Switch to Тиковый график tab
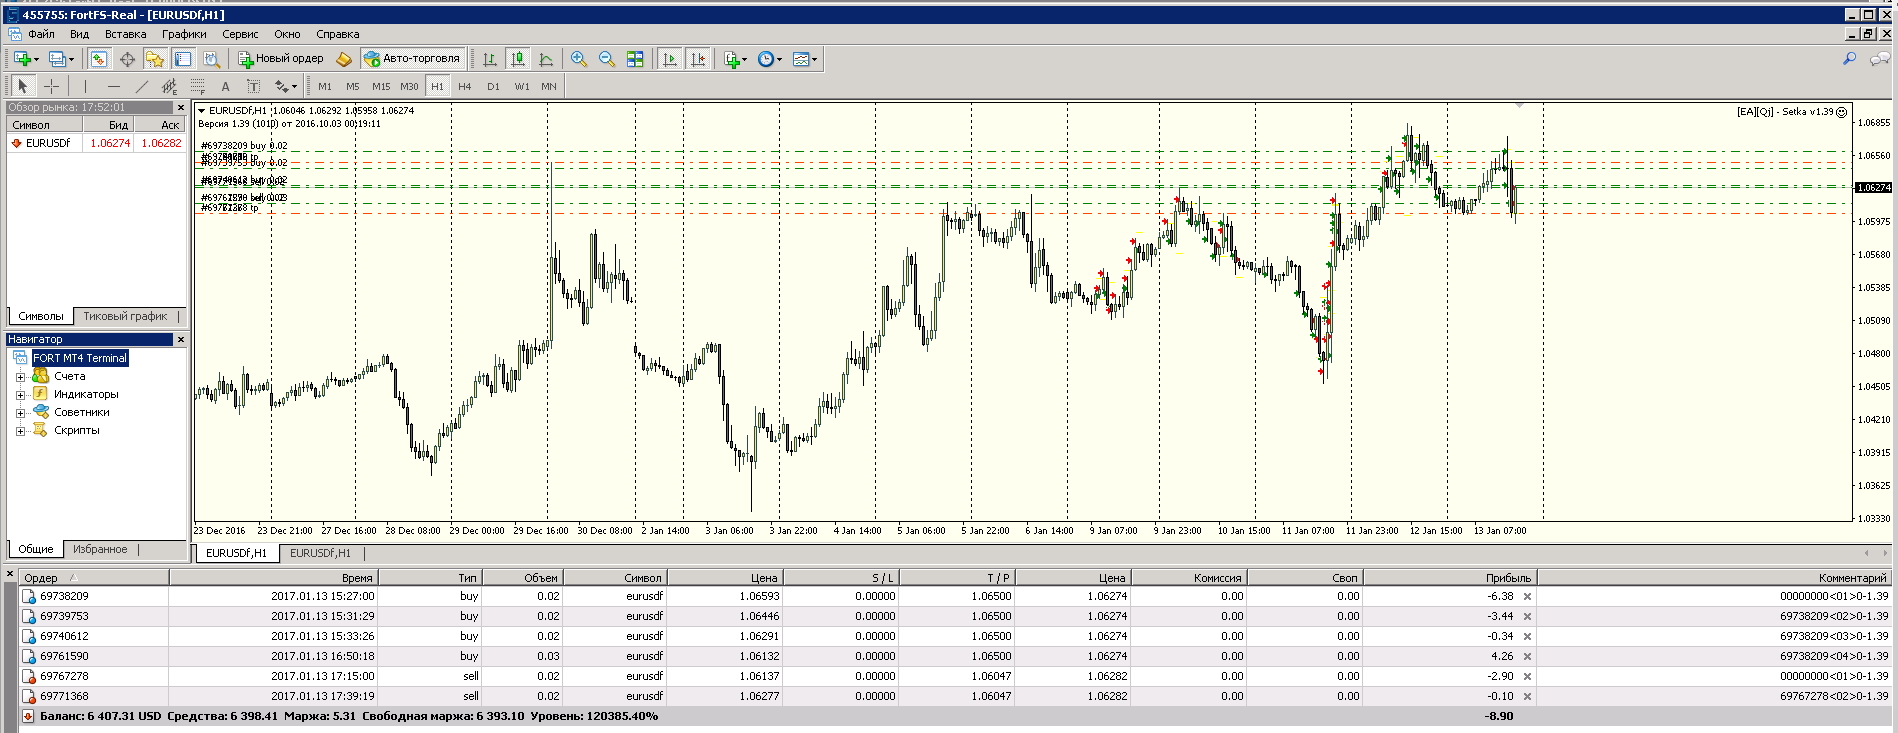Image resolution: width=1898 pixels, height=733 pixels. point(125,316)
